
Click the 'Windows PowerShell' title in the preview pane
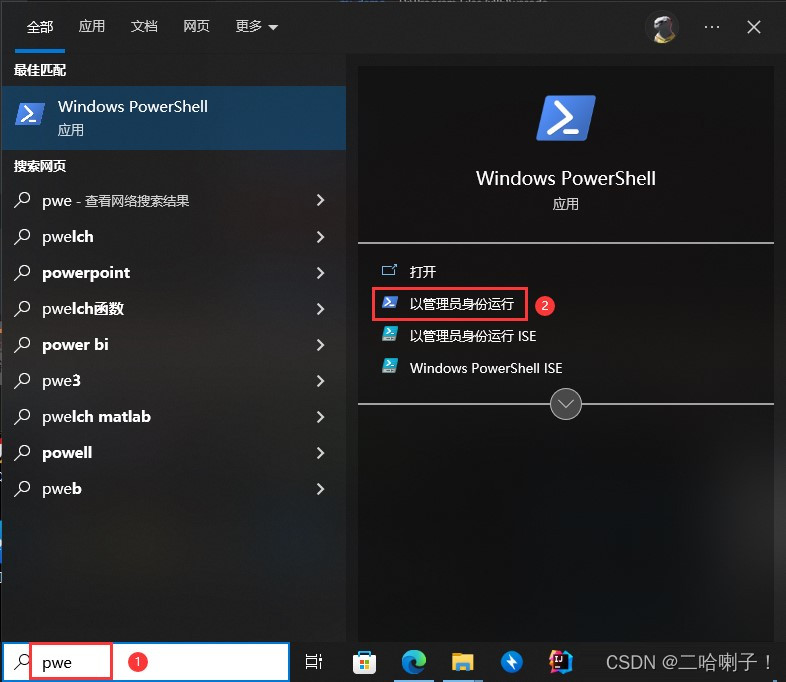click(x=566, y=178)
